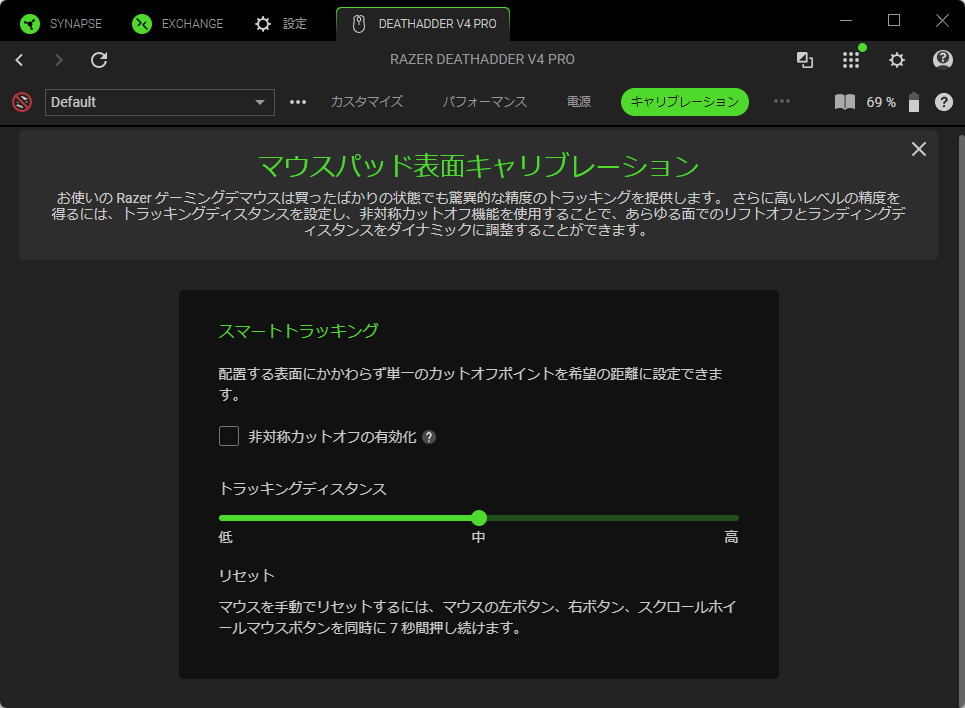The height and width of the screenshot is (708, 965).
Task: Go forward with the right arrow
Action: [58, 60]
